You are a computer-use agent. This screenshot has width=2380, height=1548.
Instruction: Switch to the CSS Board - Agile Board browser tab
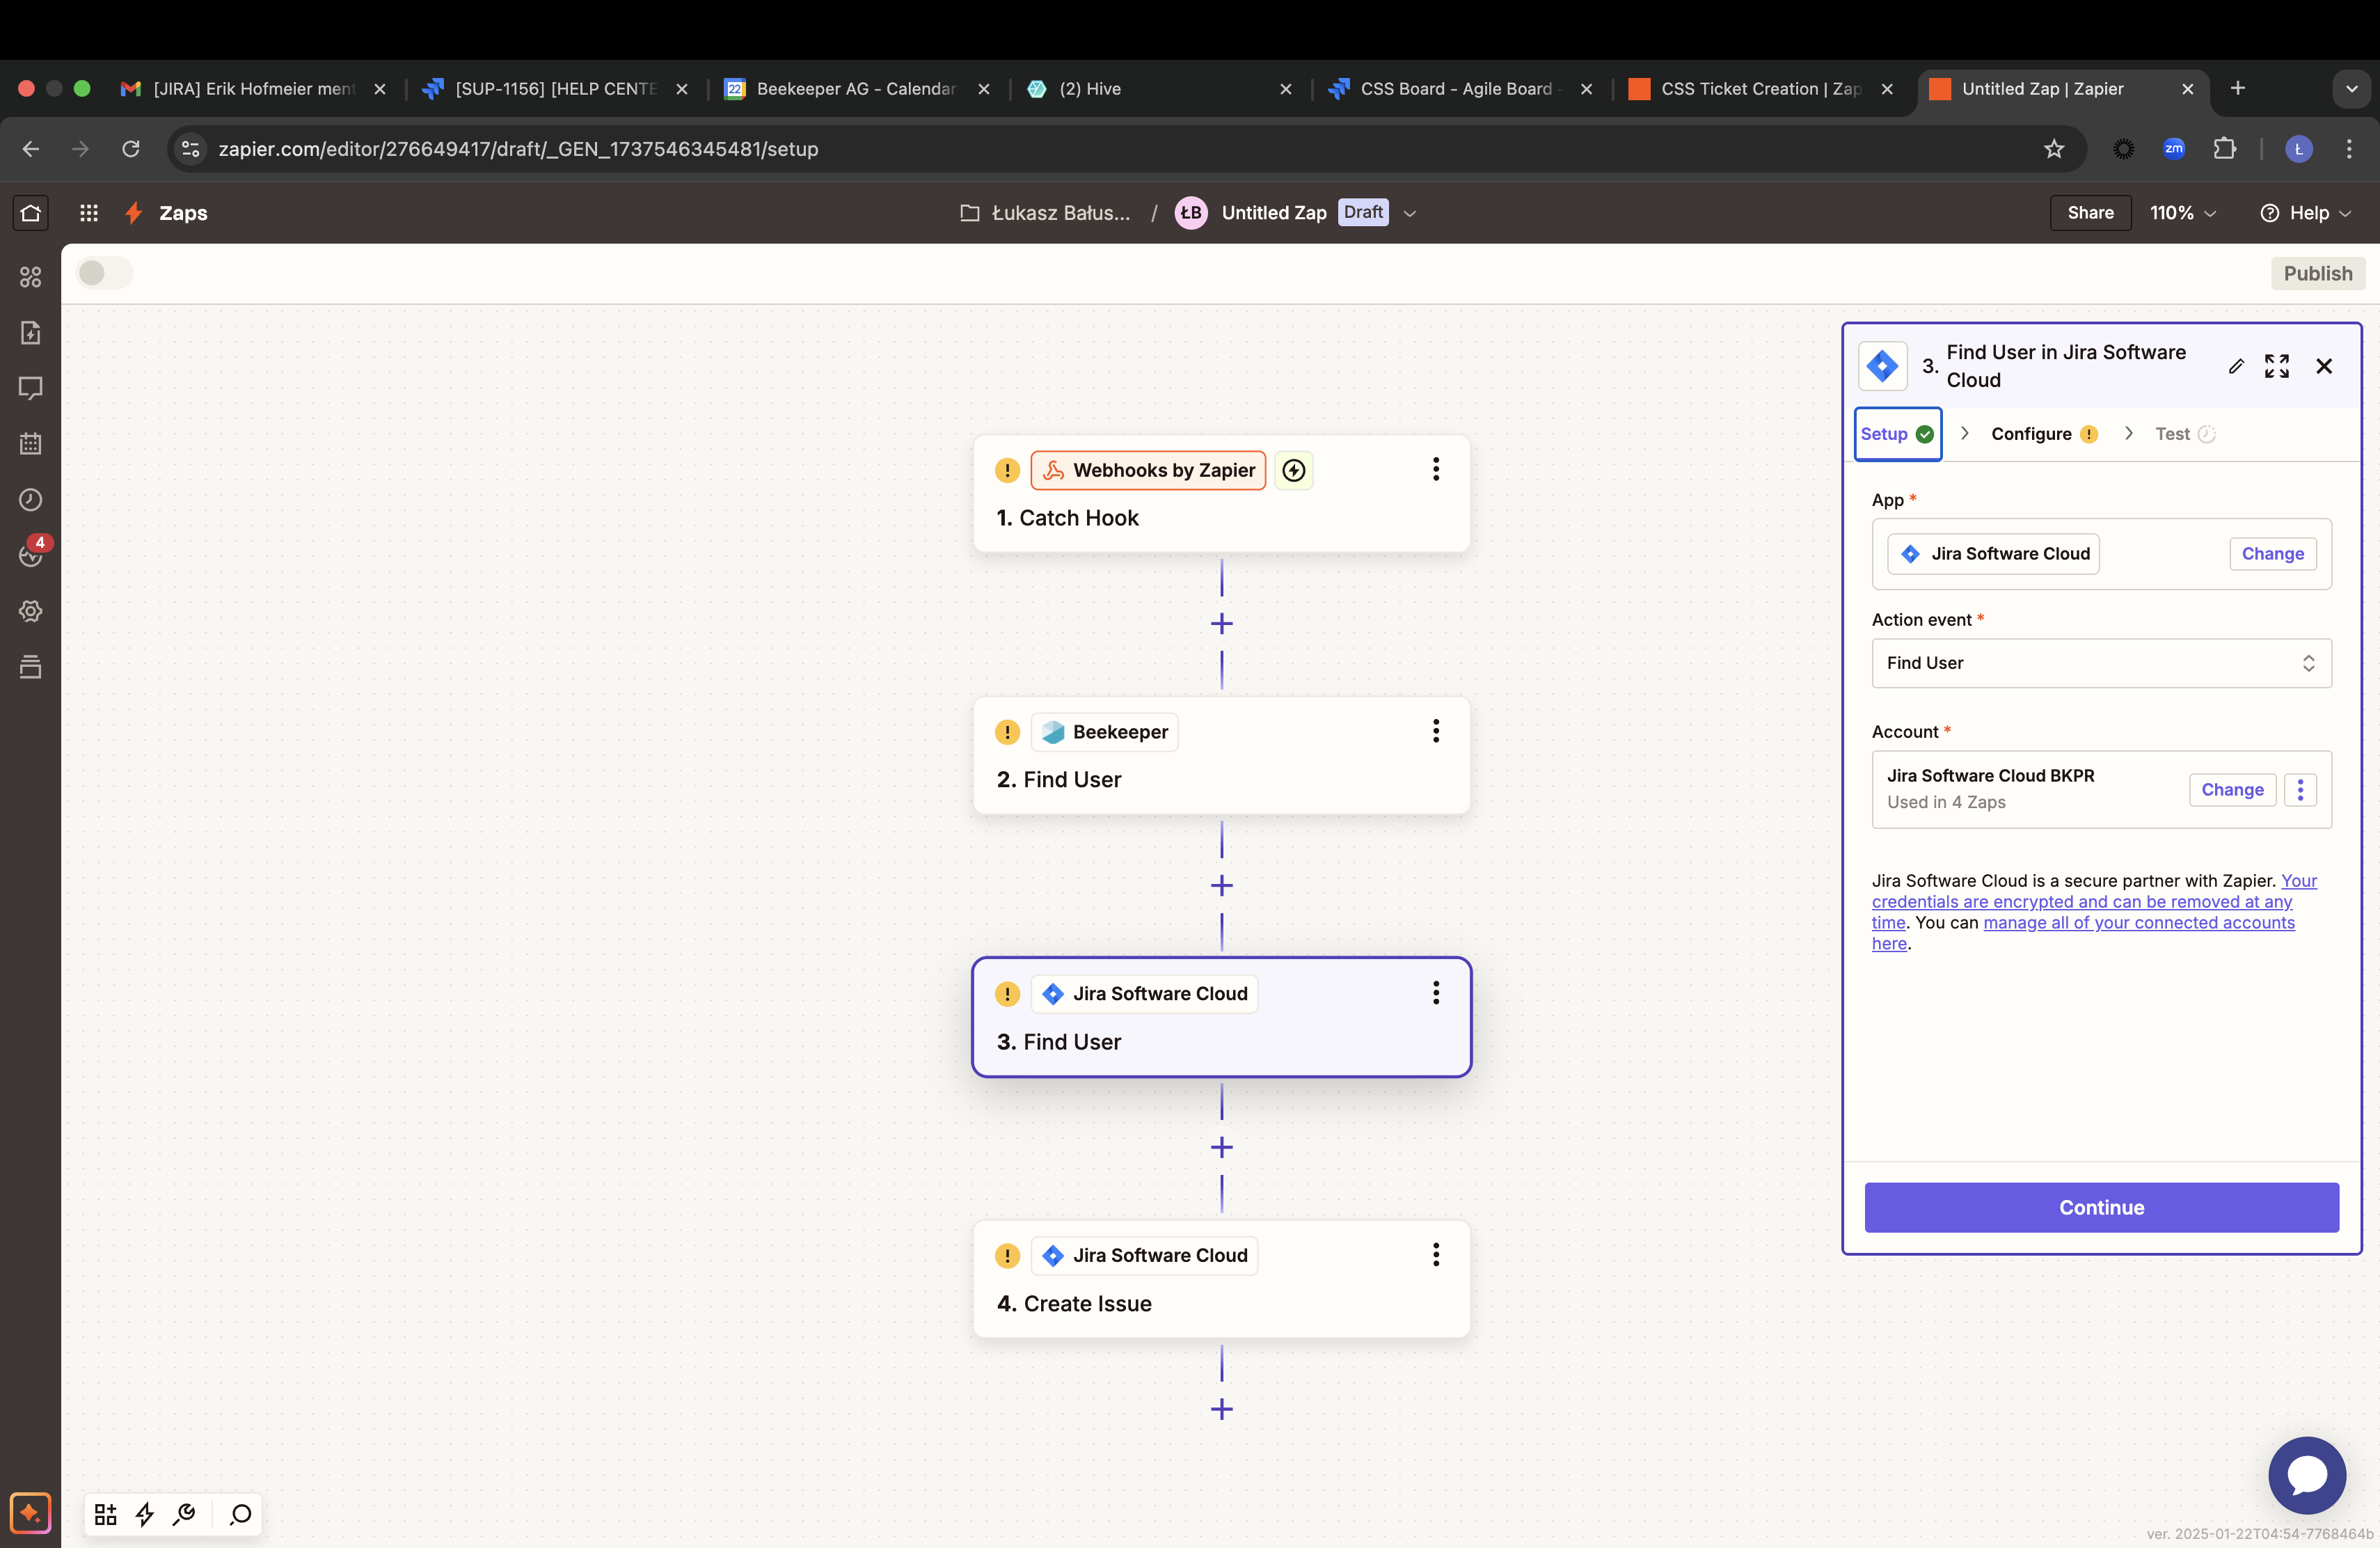coord(1461,89)
